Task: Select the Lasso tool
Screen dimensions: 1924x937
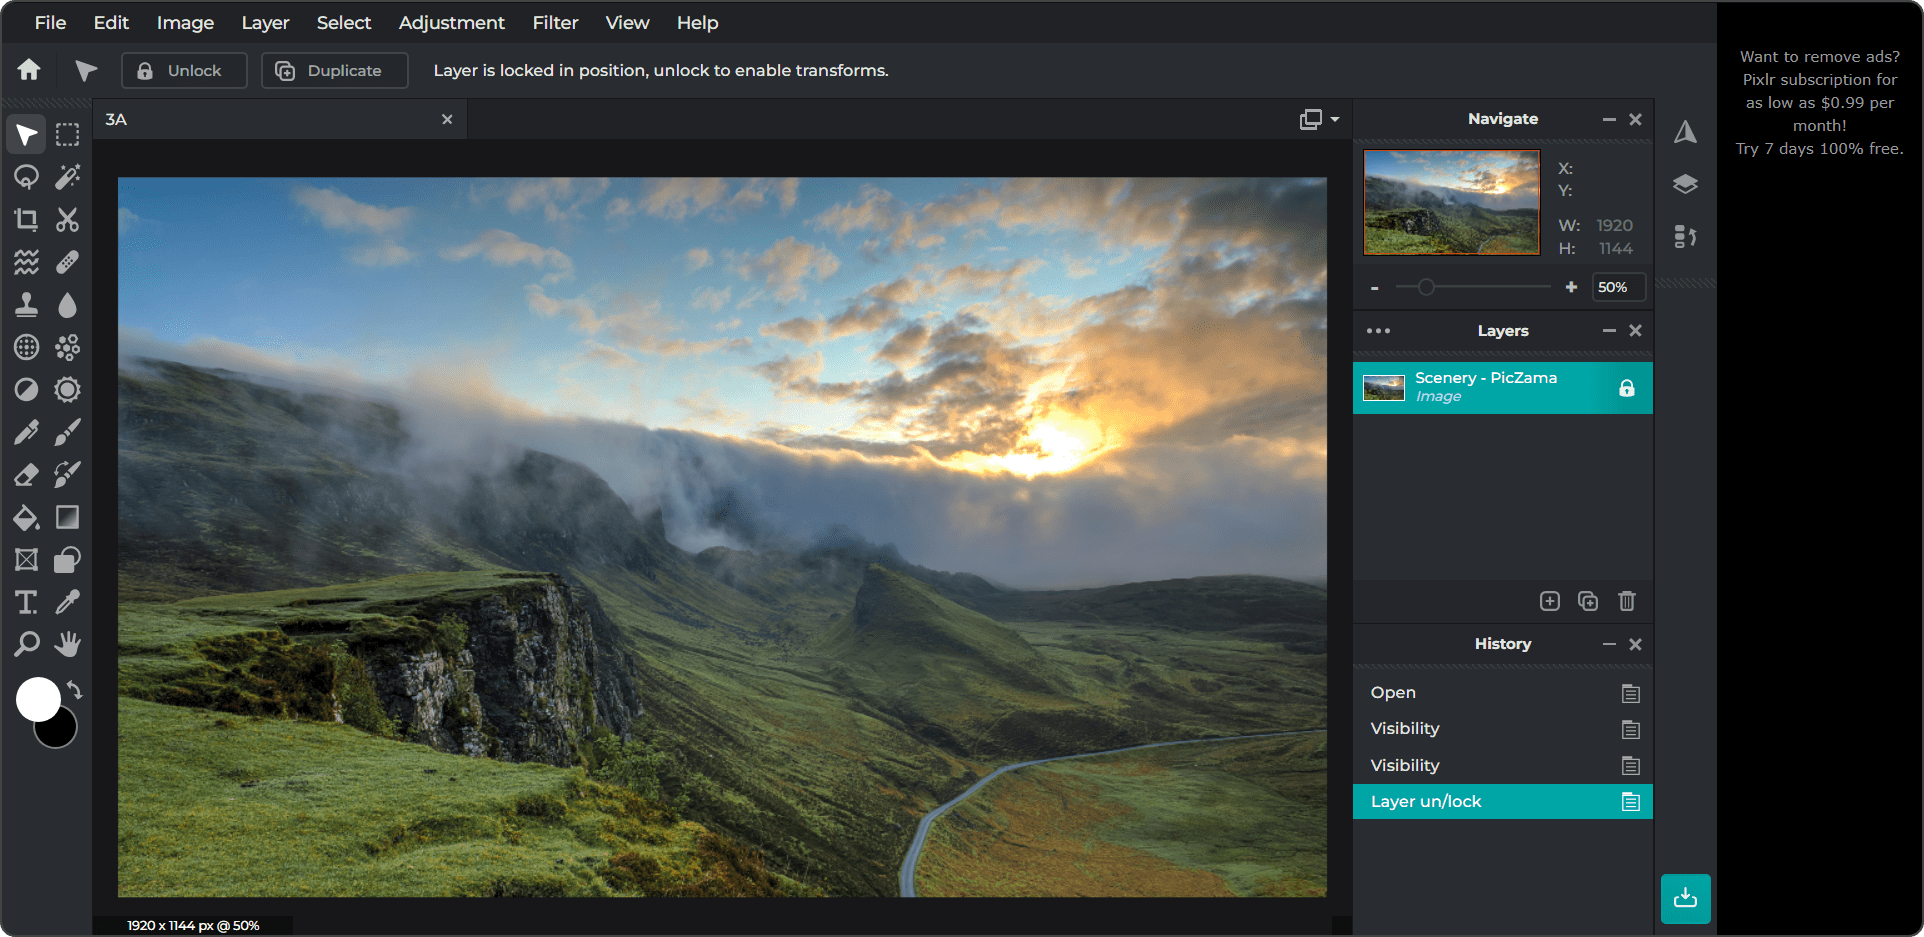Action: [x=26, y=177]
